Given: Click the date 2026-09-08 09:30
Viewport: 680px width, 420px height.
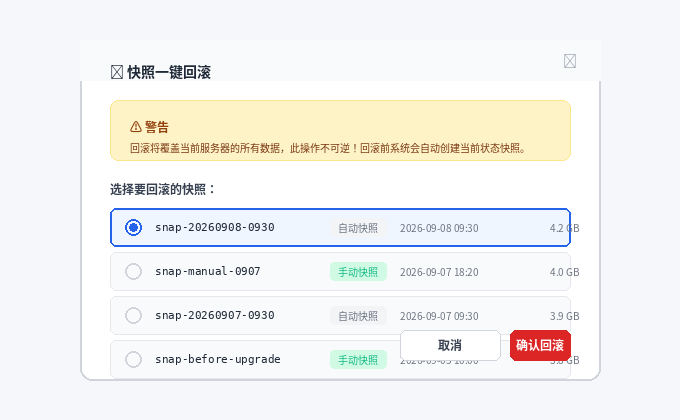Looking at the screenshot, I should (439, 228).
